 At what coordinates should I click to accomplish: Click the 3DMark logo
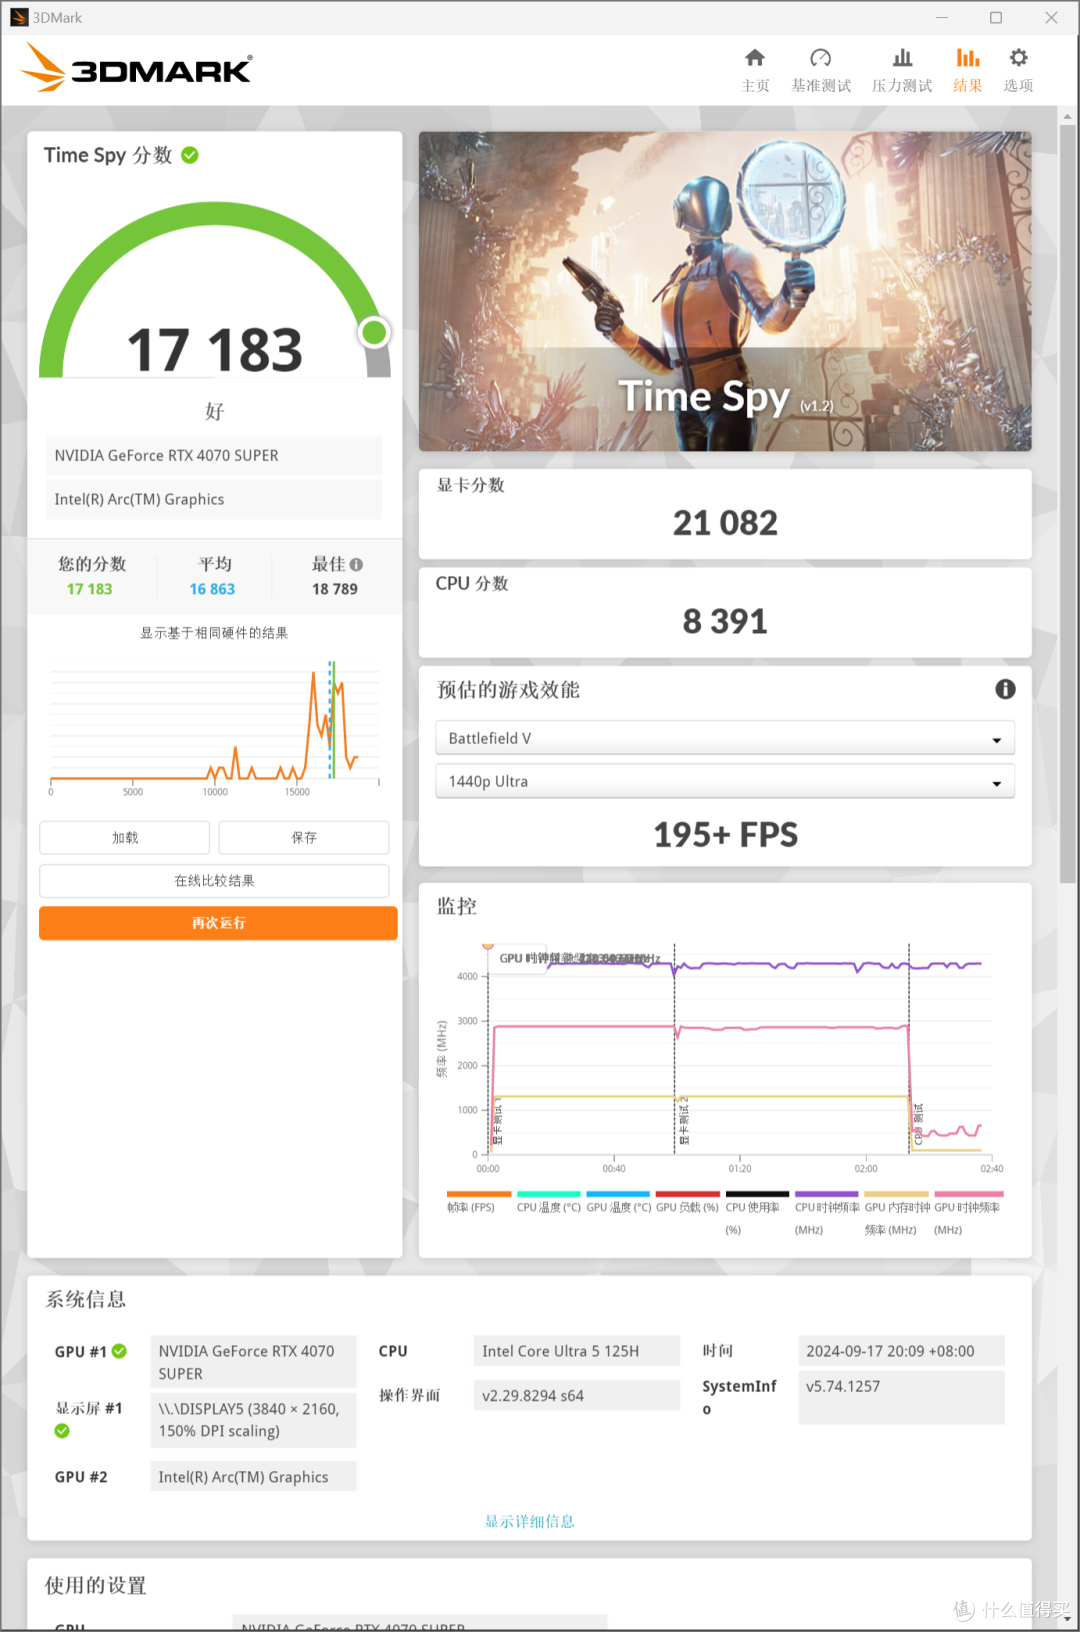click(x=136, y=68)
